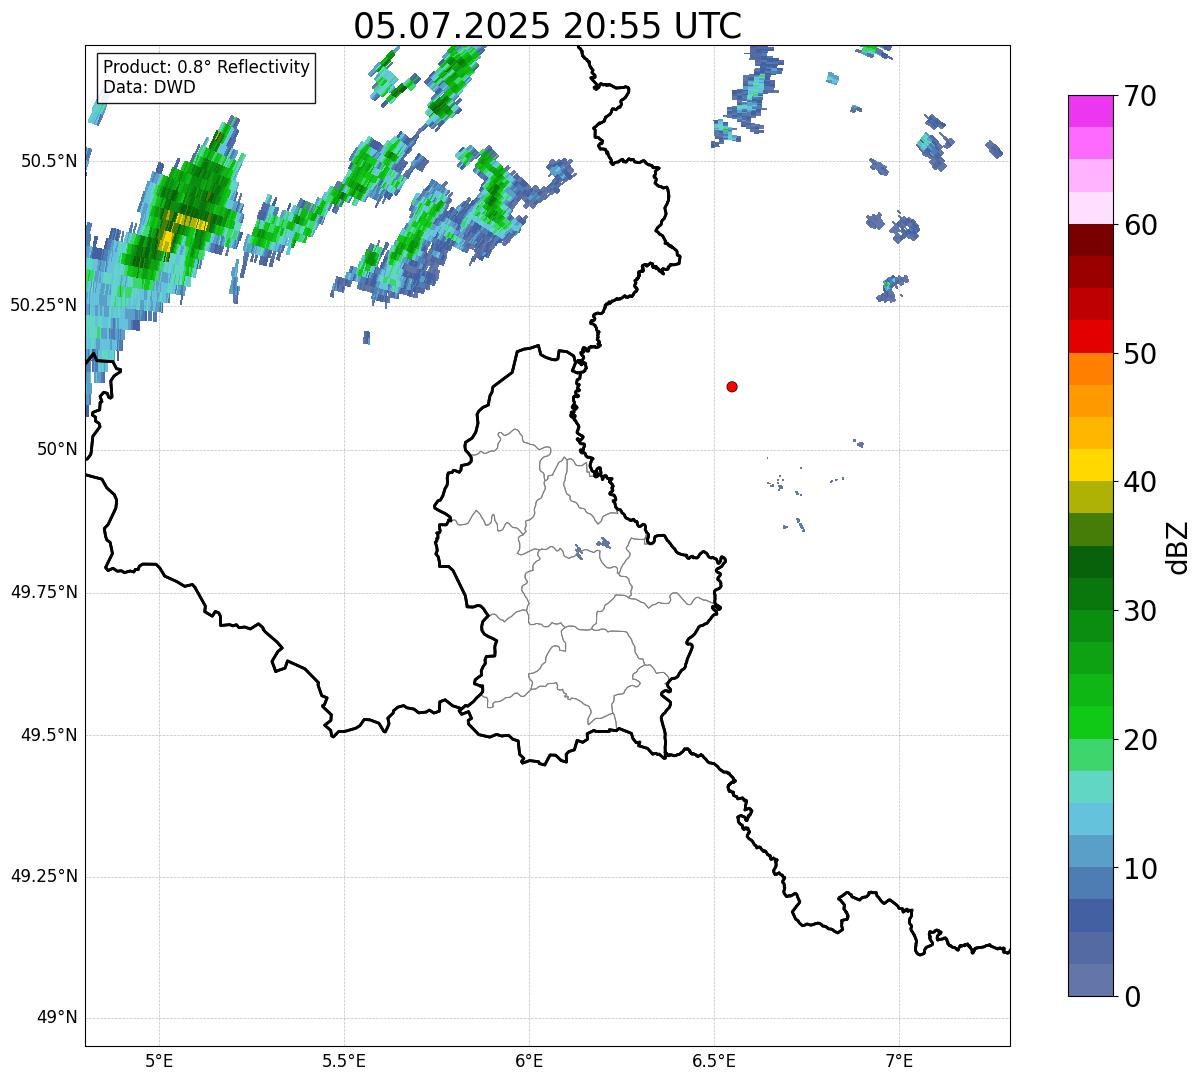Click the 50°N latitude label

point(57,449)
